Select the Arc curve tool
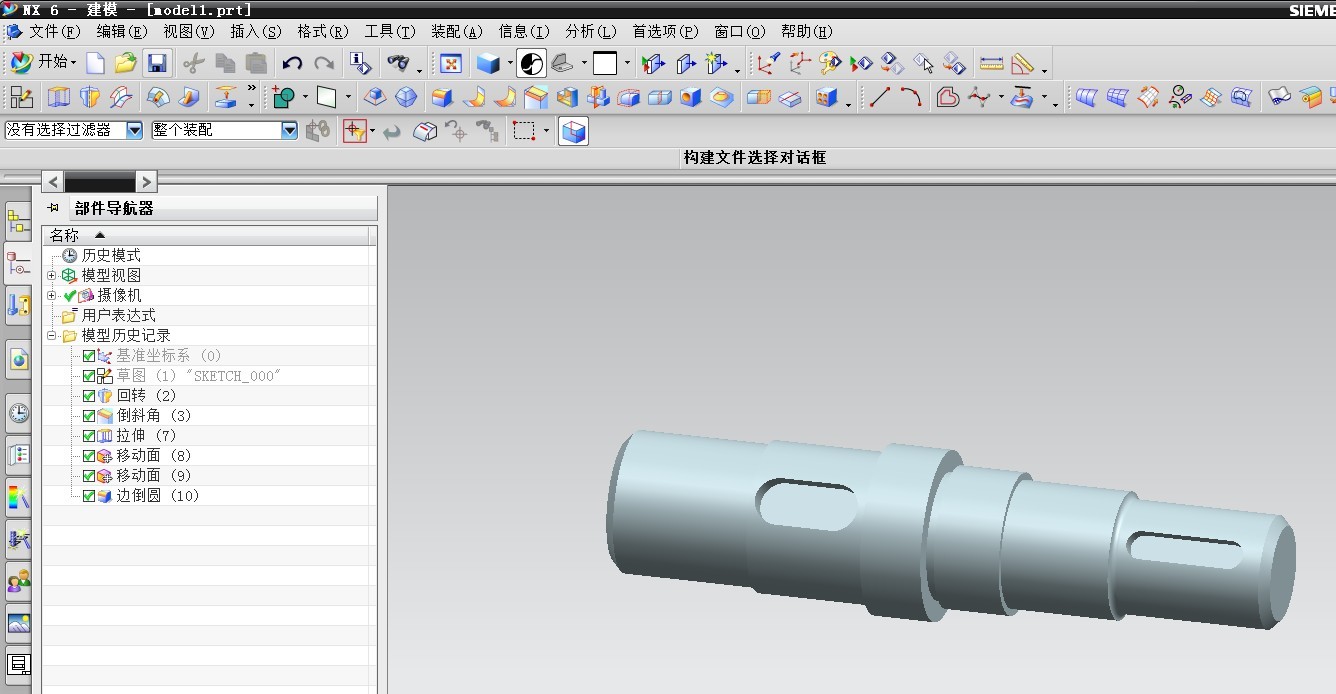 (x=910, y=97)
